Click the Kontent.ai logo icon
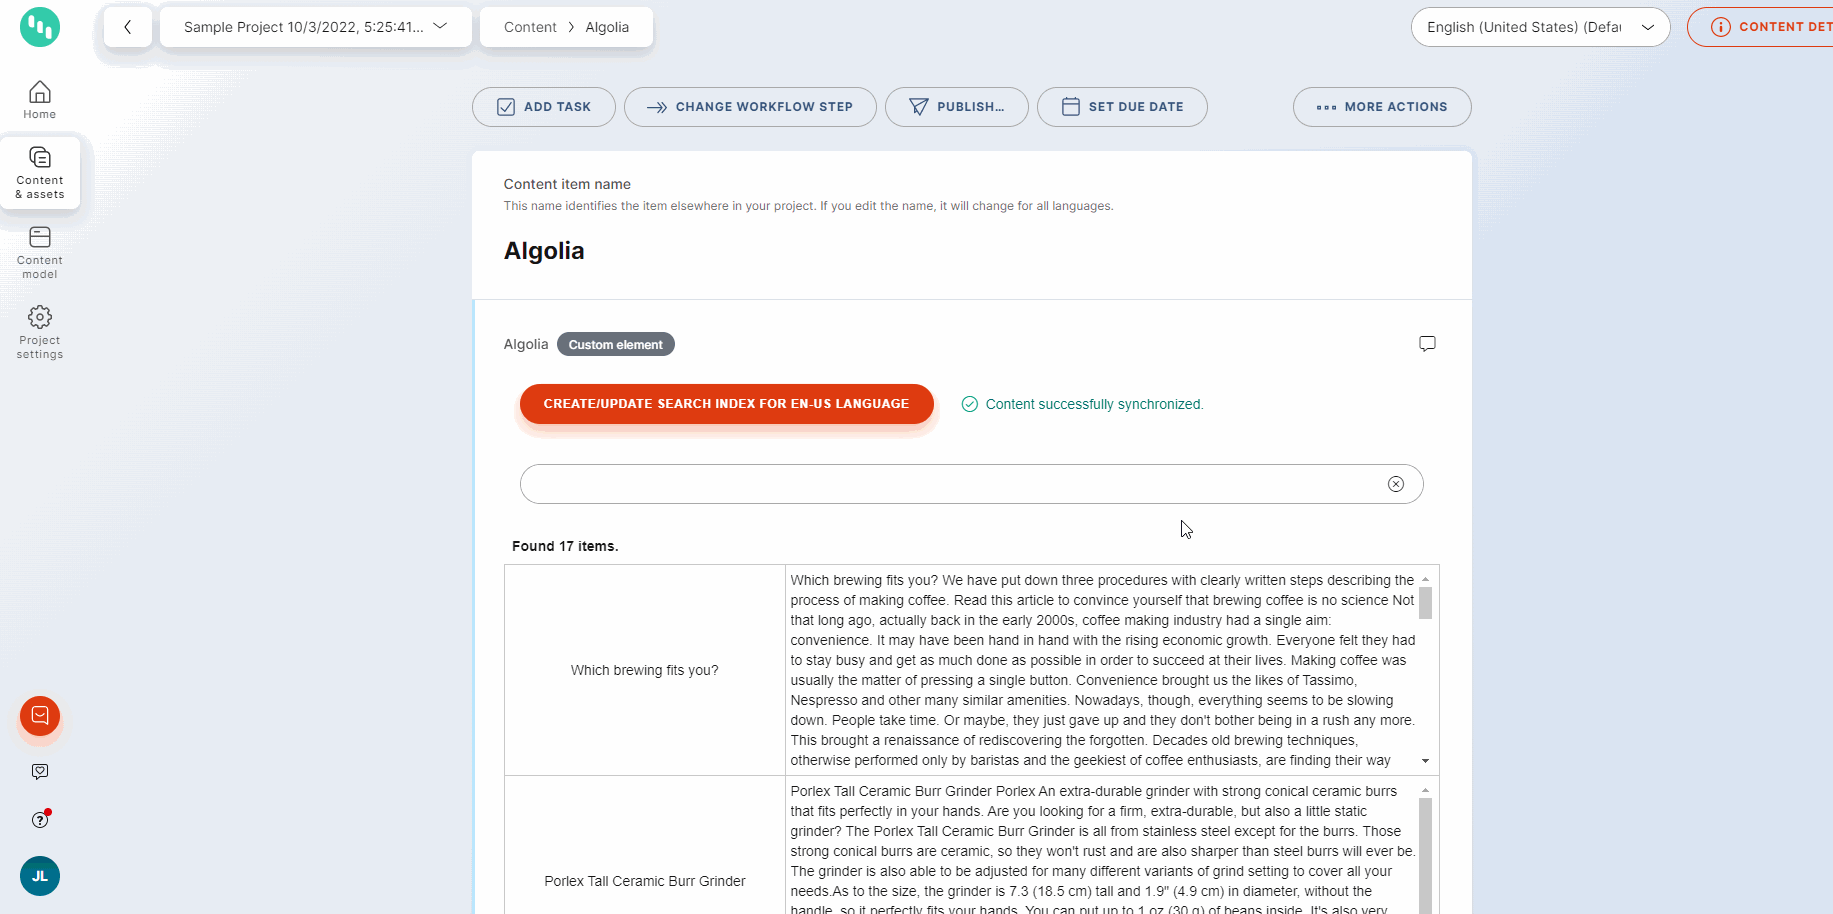 tap(40, 27)
